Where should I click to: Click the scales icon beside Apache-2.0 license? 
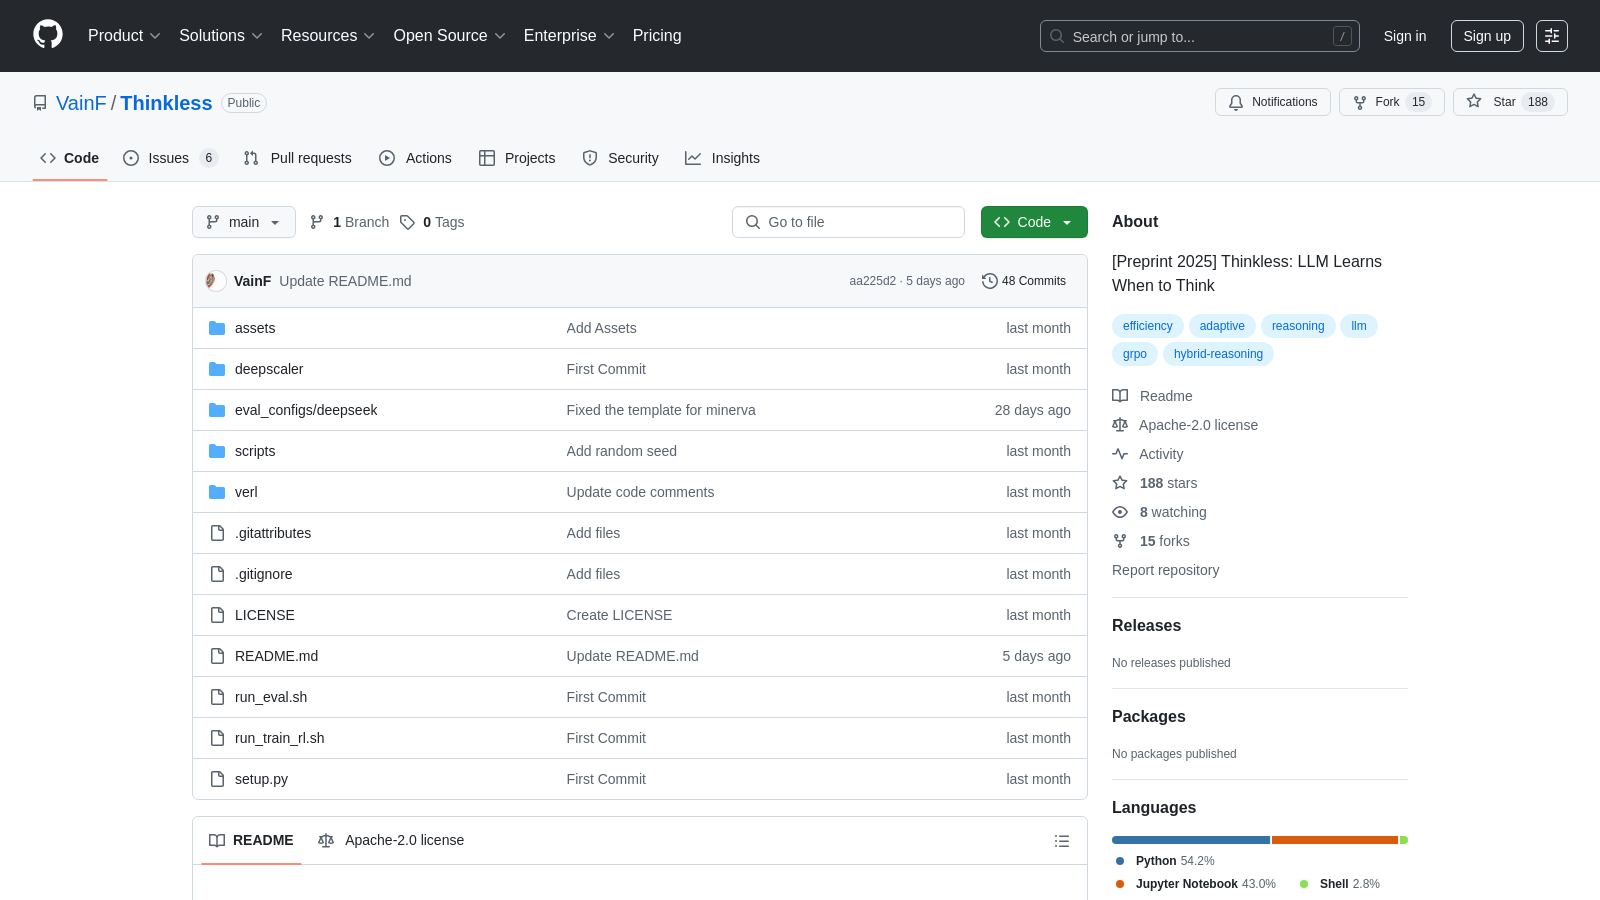[1120, 425]
